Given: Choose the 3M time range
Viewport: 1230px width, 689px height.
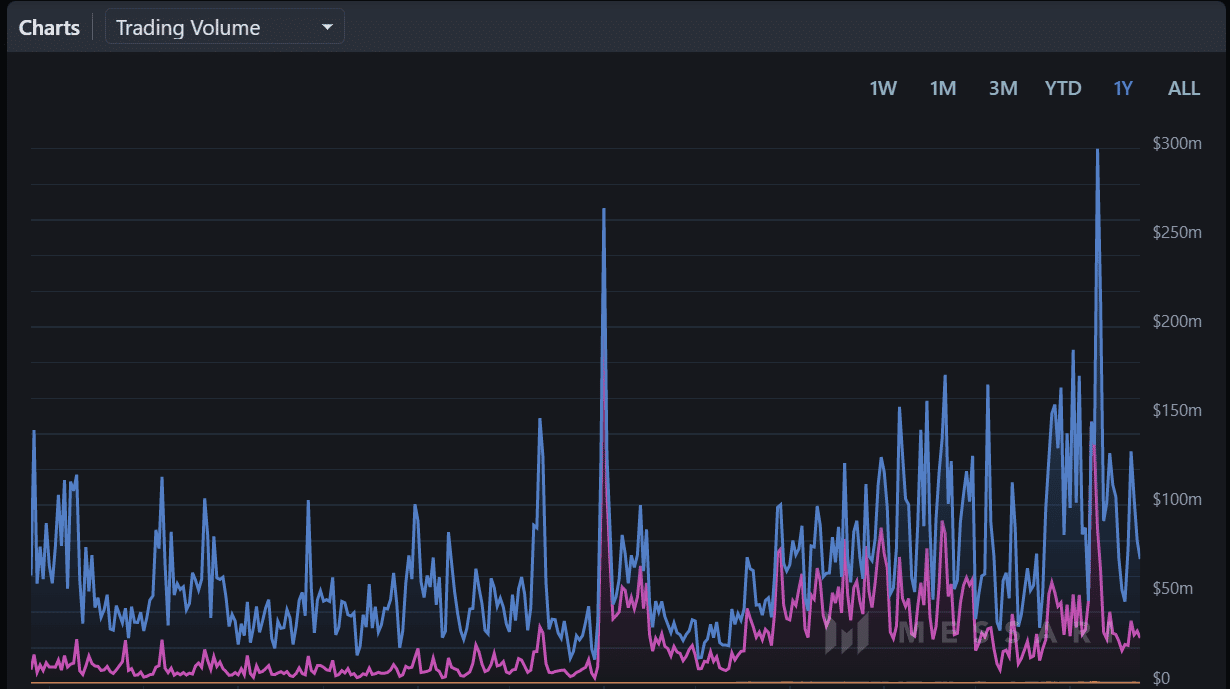Looking at the screenshot, I should tap(1003, 88).
